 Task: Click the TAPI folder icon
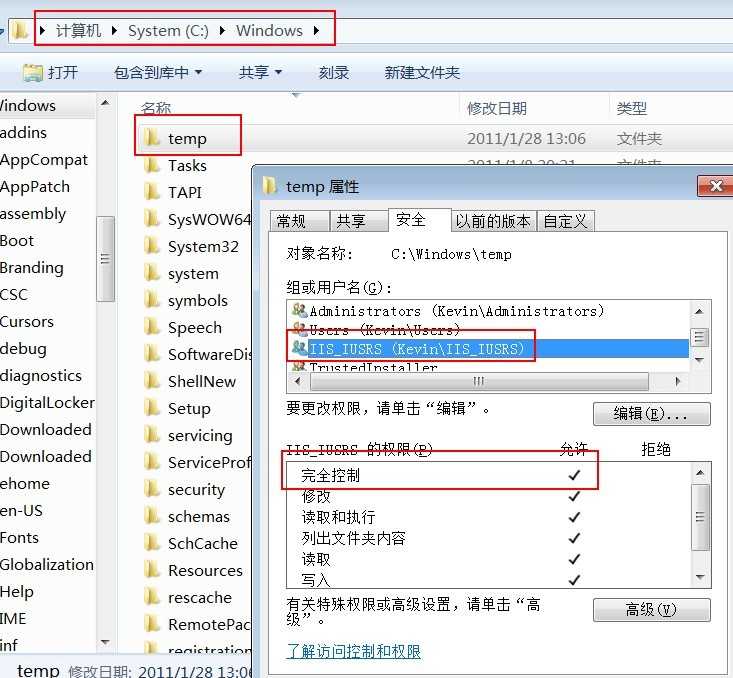coord(152,192)
